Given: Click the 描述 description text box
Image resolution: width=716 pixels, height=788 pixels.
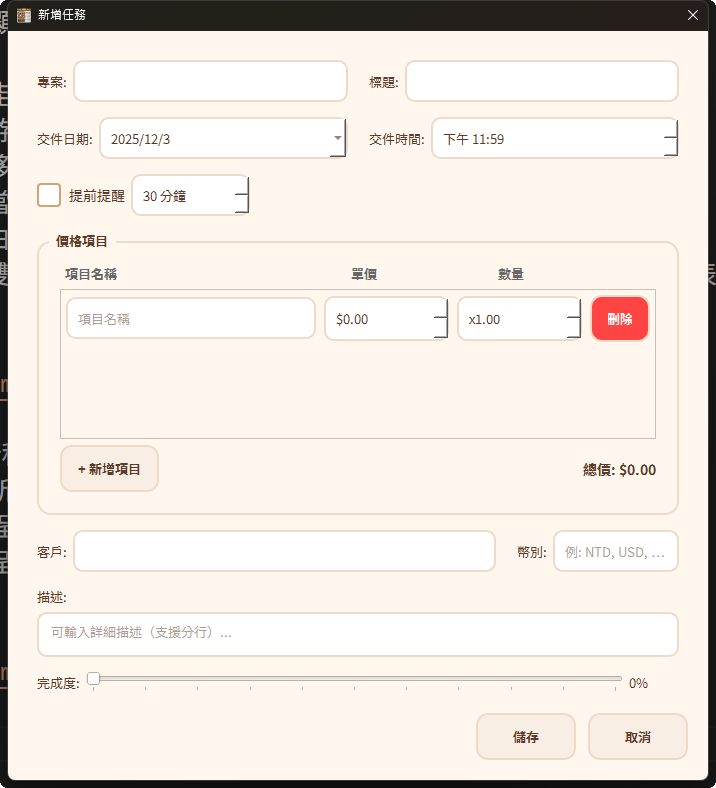Looking at the screenshot, I should coord(358,634).
